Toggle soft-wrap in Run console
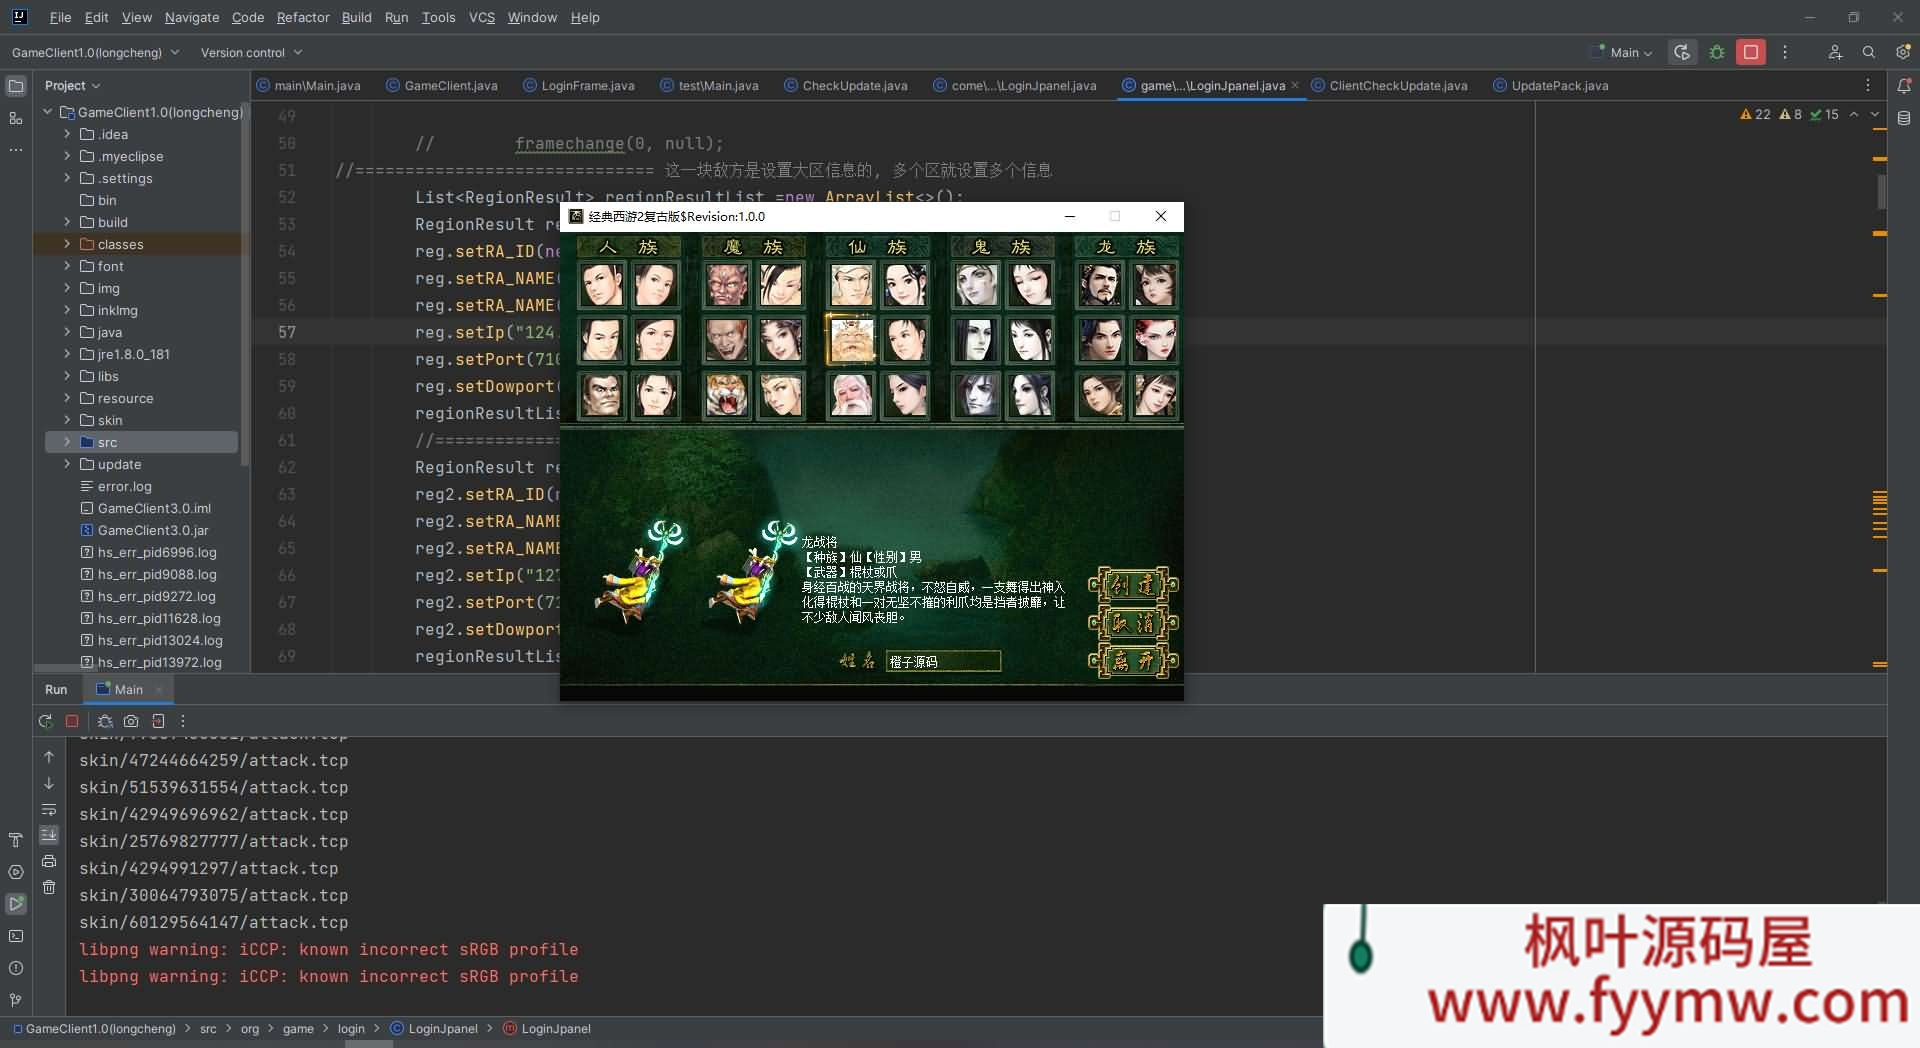Viewport: 1920px width, 1048px height. tap(49, 809)
